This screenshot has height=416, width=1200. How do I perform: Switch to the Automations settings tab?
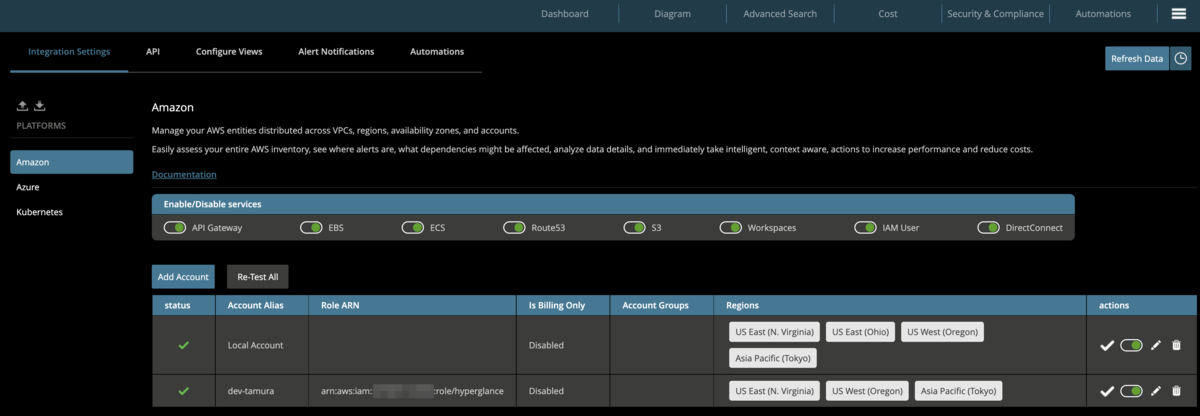[437, 51]
